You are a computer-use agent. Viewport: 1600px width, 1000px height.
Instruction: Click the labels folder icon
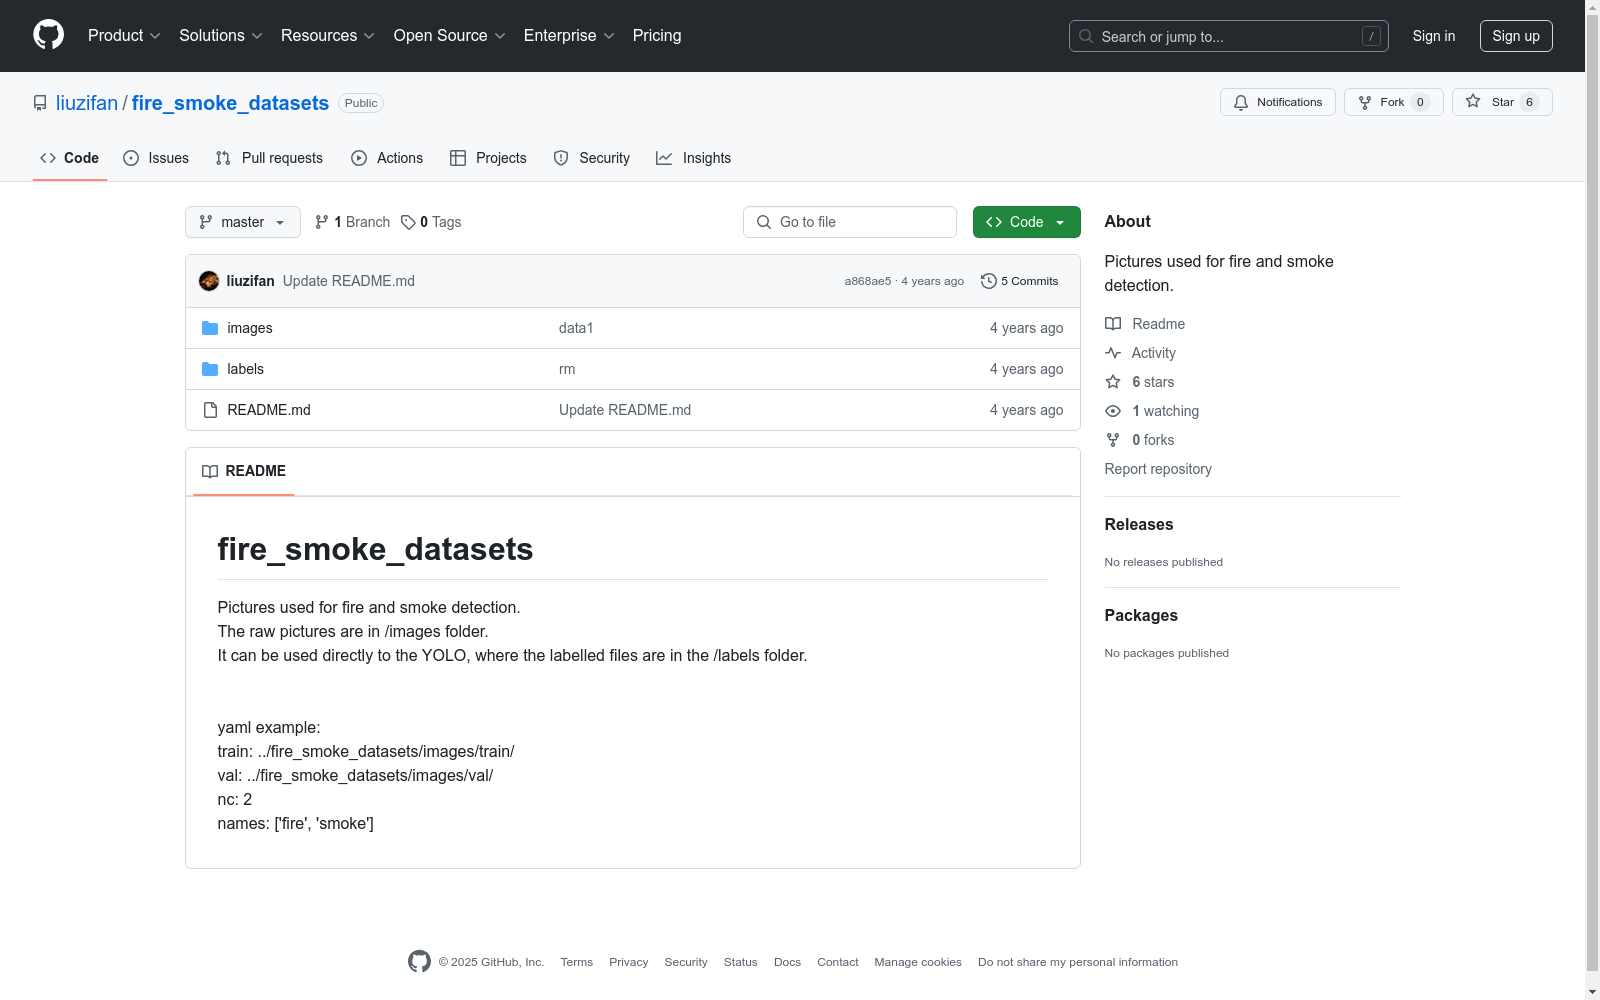(x=210, y=369)
